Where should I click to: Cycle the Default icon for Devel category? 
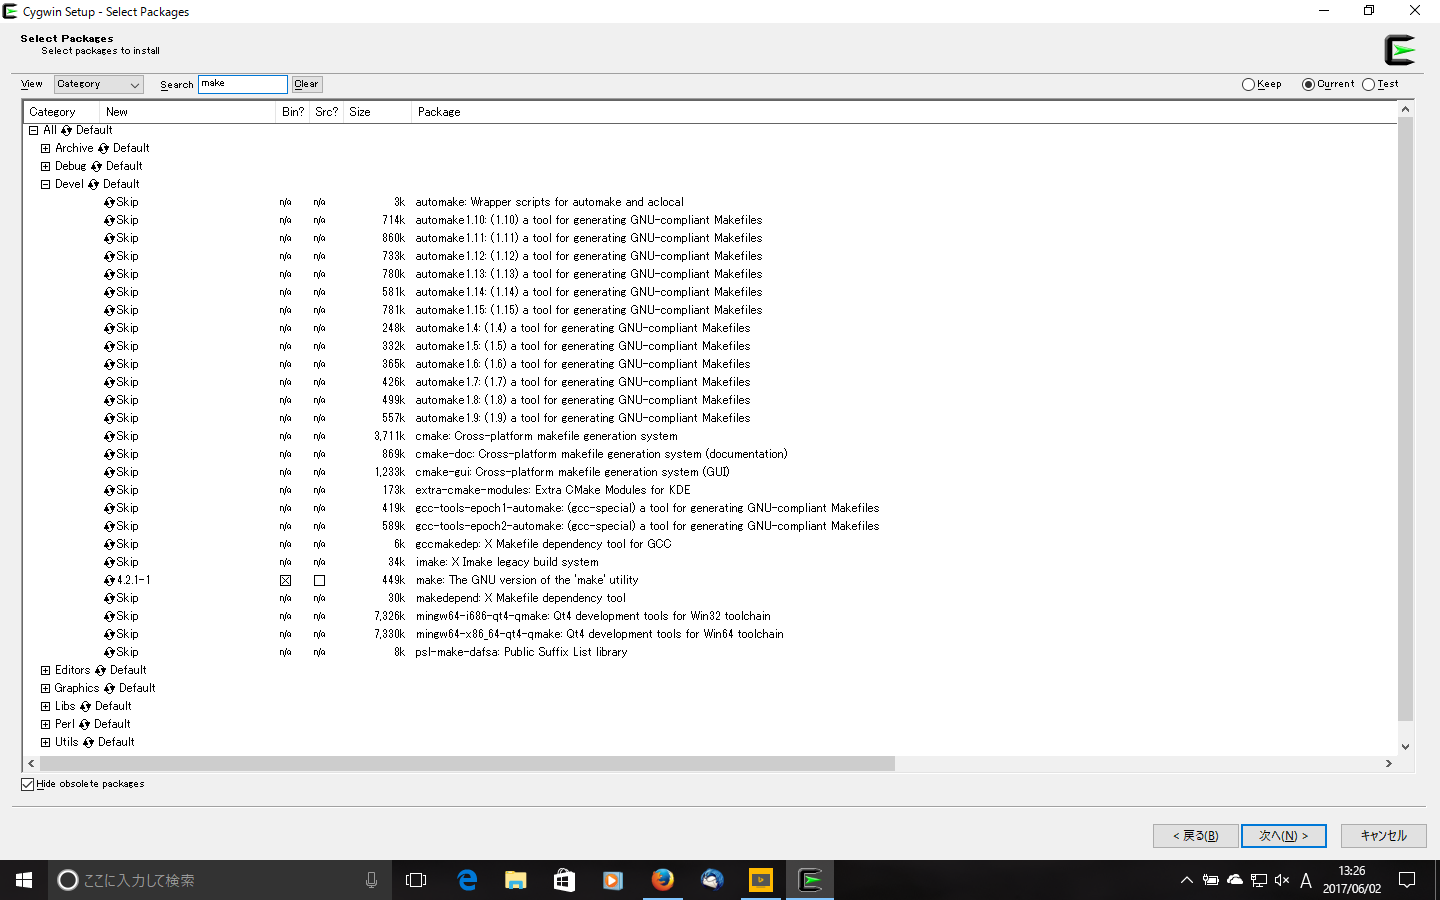94,184
